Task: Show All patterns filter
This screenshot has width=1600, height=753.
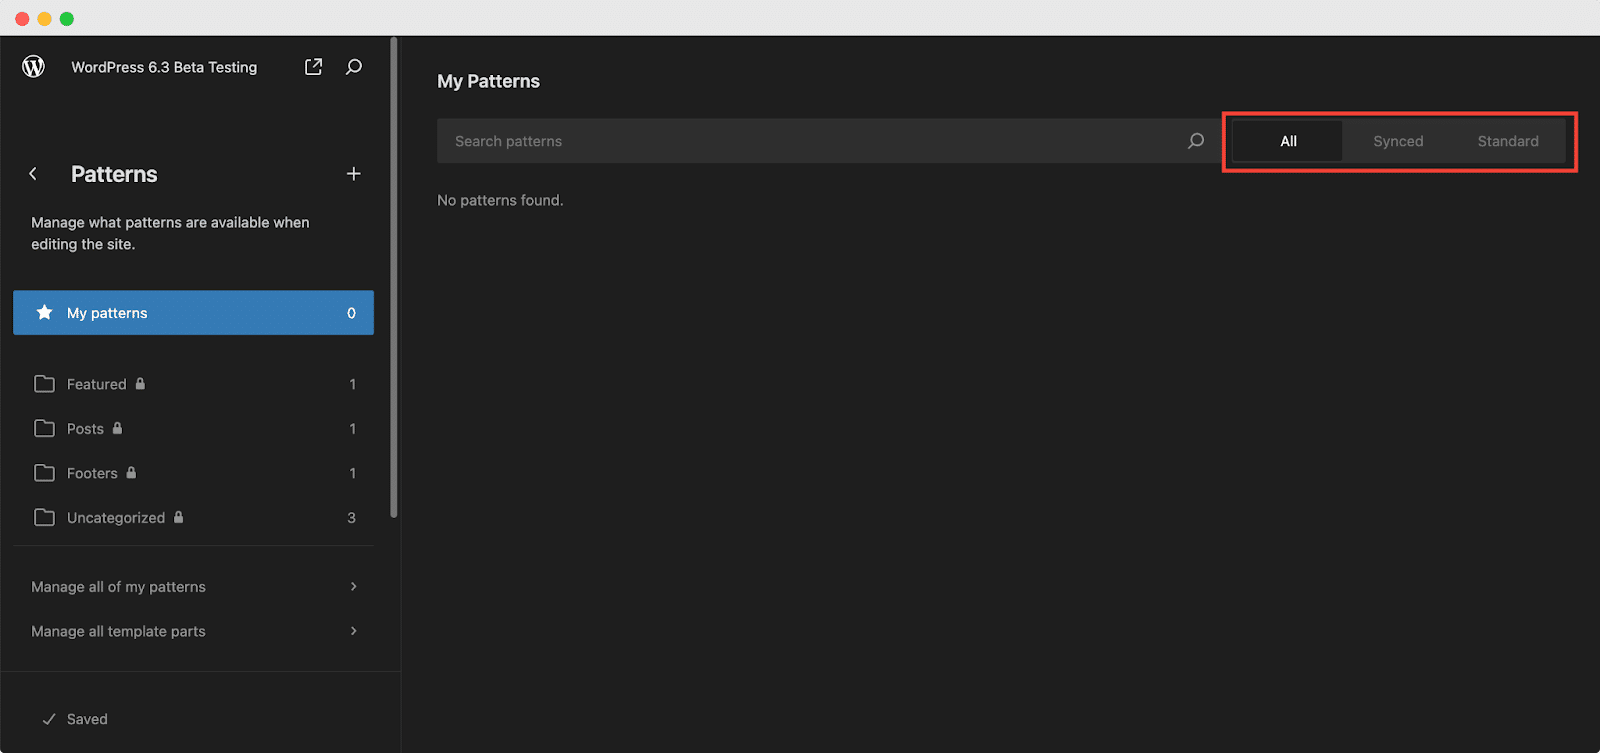Action: (1288, 141)
